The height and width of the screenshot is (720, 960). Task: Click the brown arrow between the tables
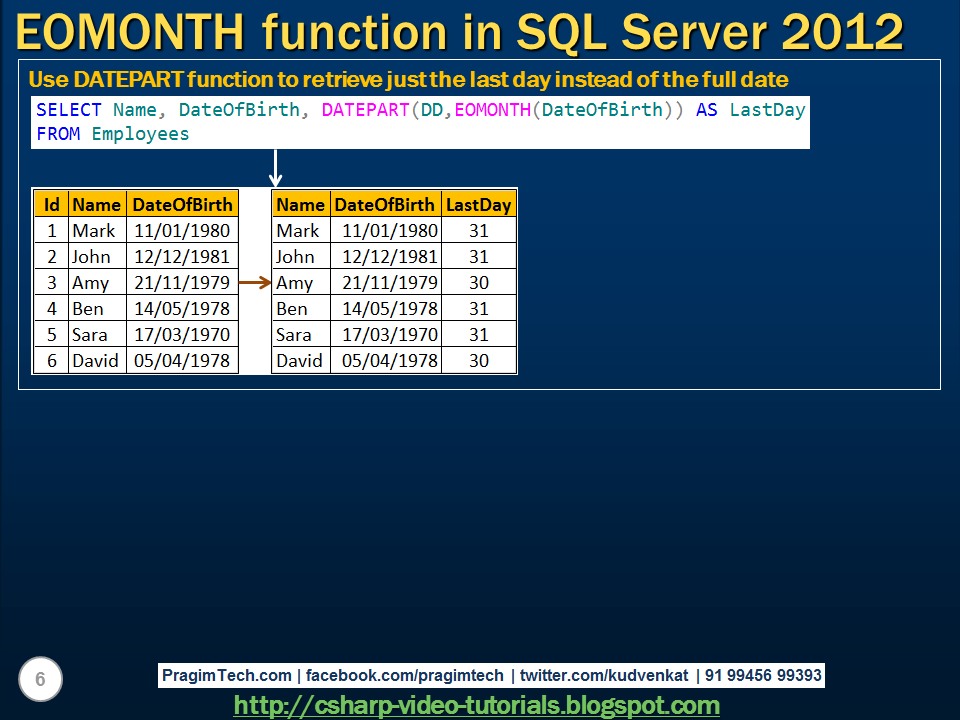pos(253,283)
